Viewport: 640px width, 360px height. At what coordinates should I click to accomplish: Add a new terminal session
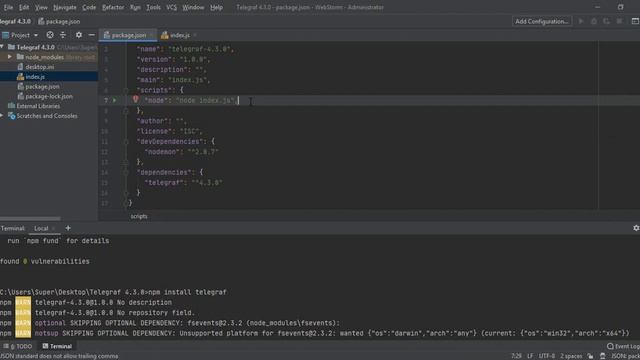(x=68, y=228)
